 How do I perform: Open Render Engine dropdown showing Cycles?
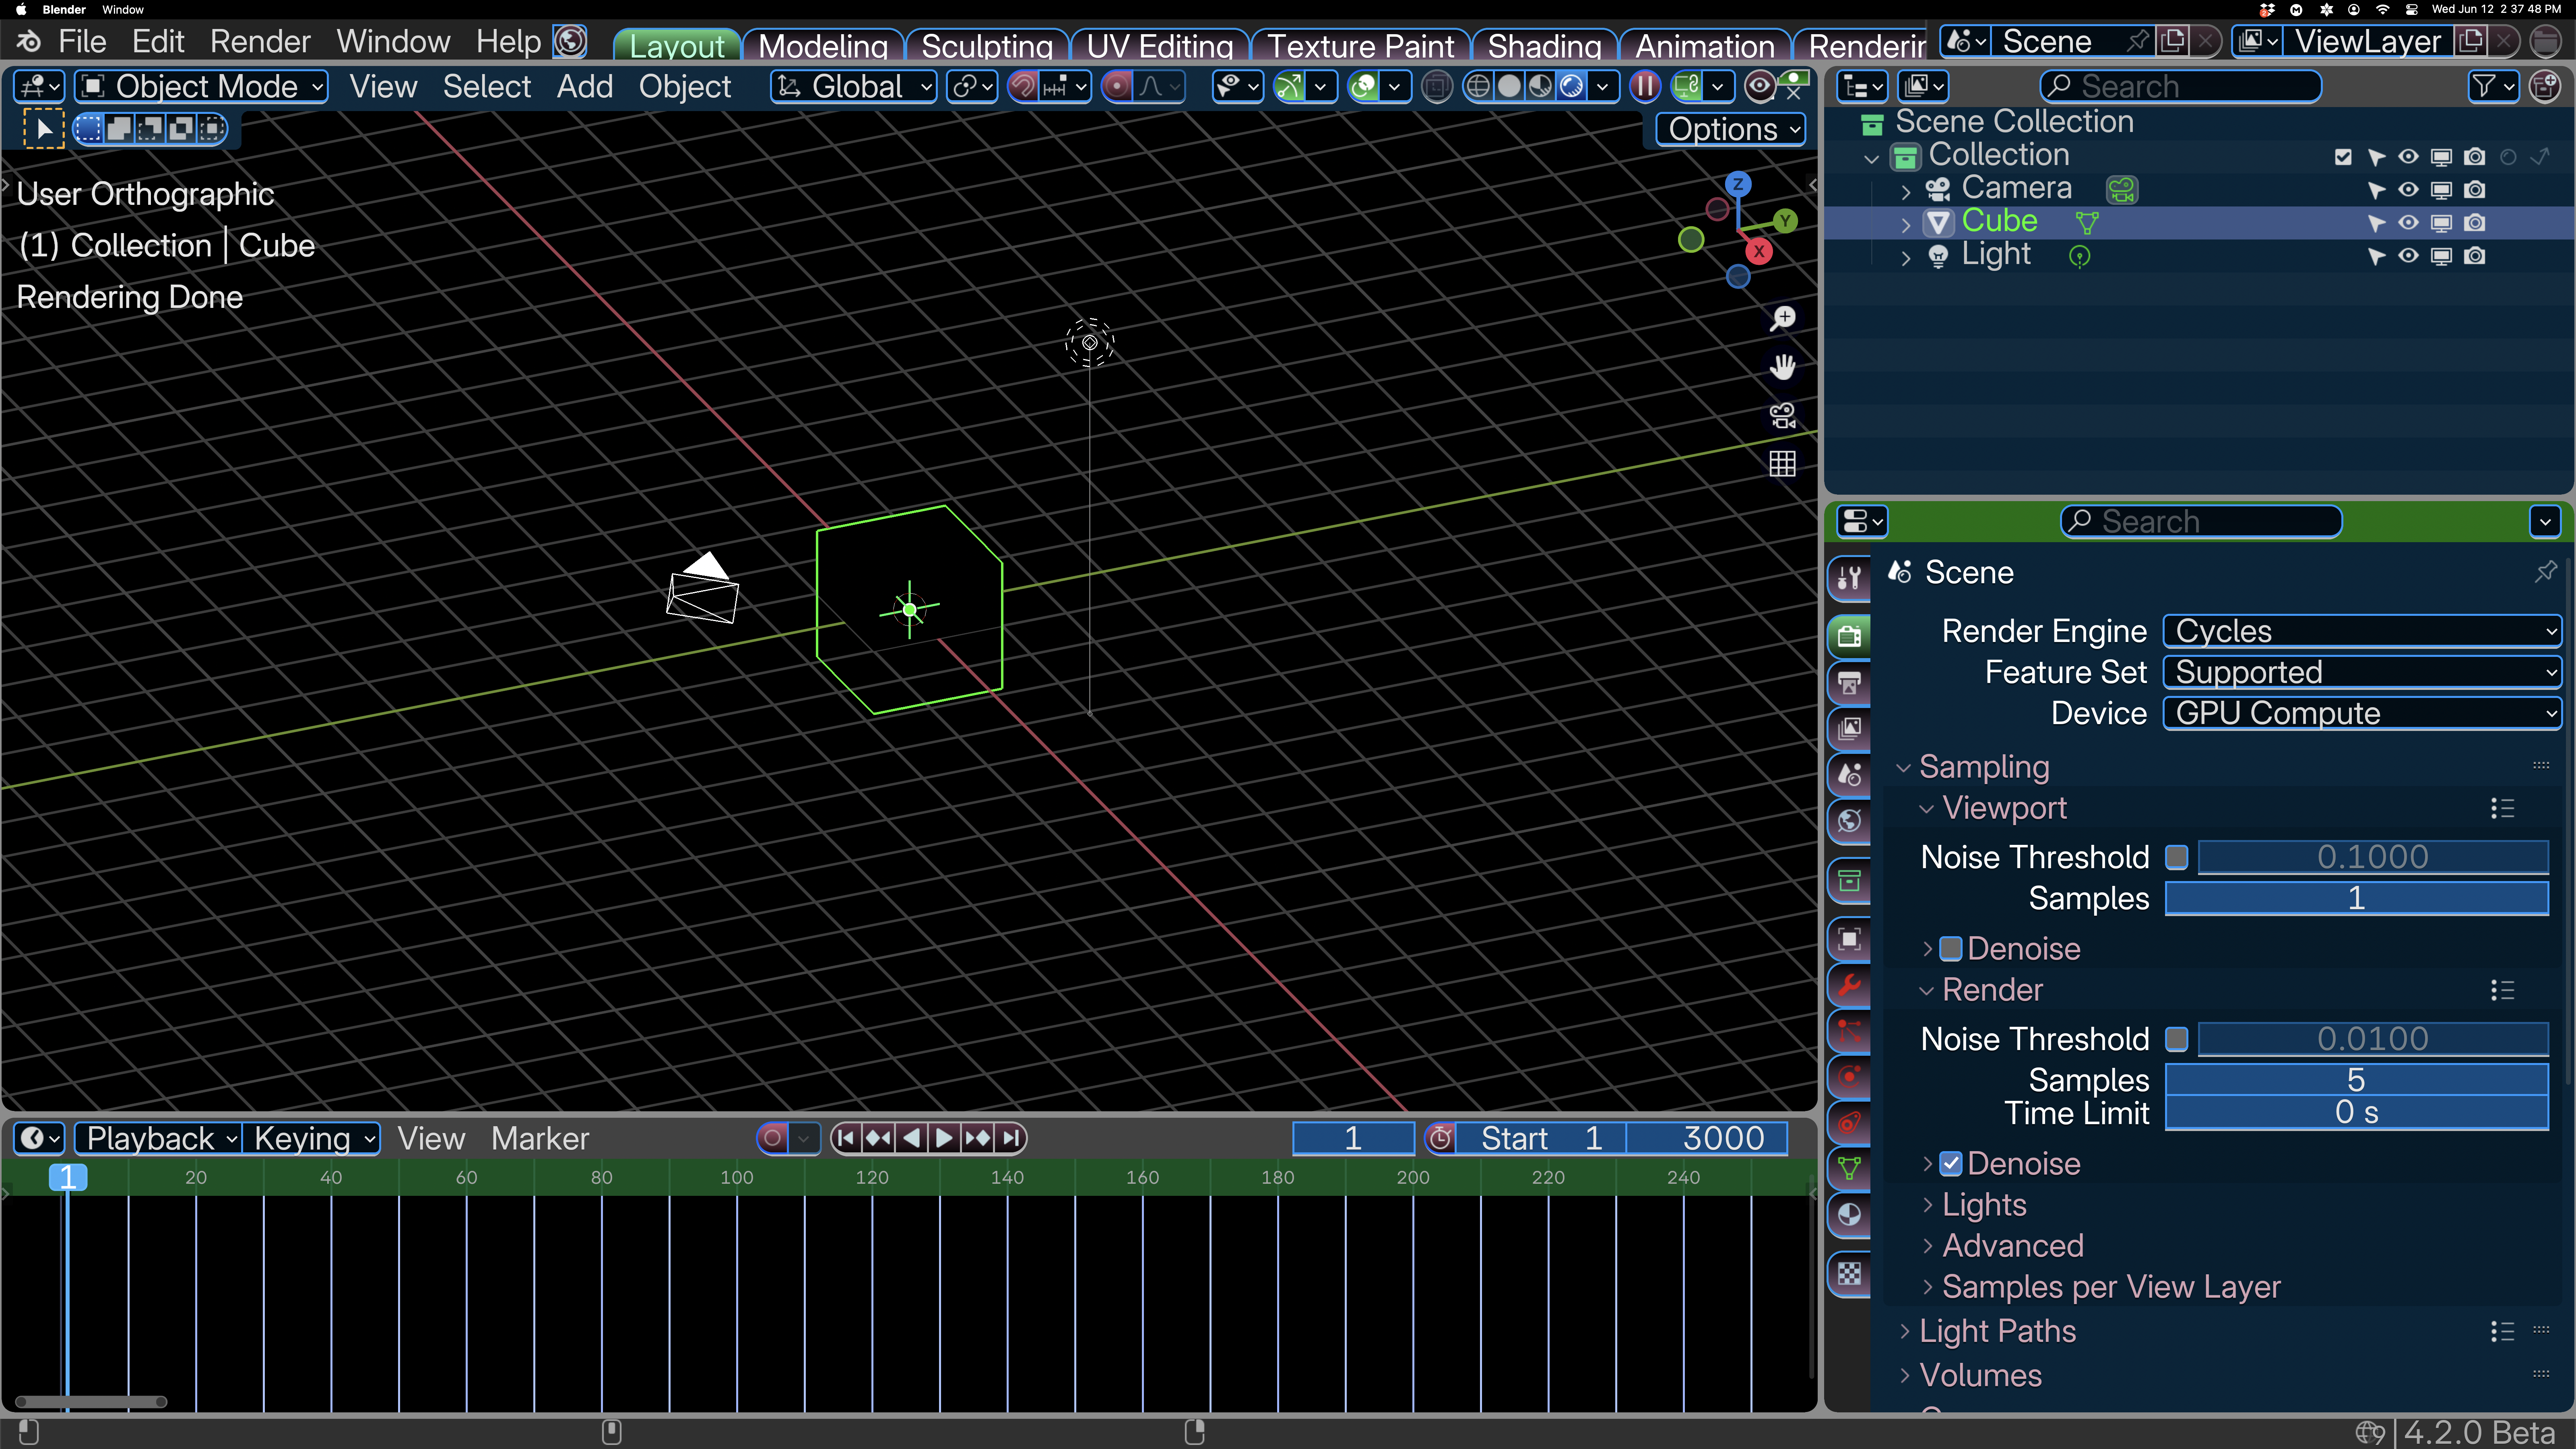coord(2361,631)
